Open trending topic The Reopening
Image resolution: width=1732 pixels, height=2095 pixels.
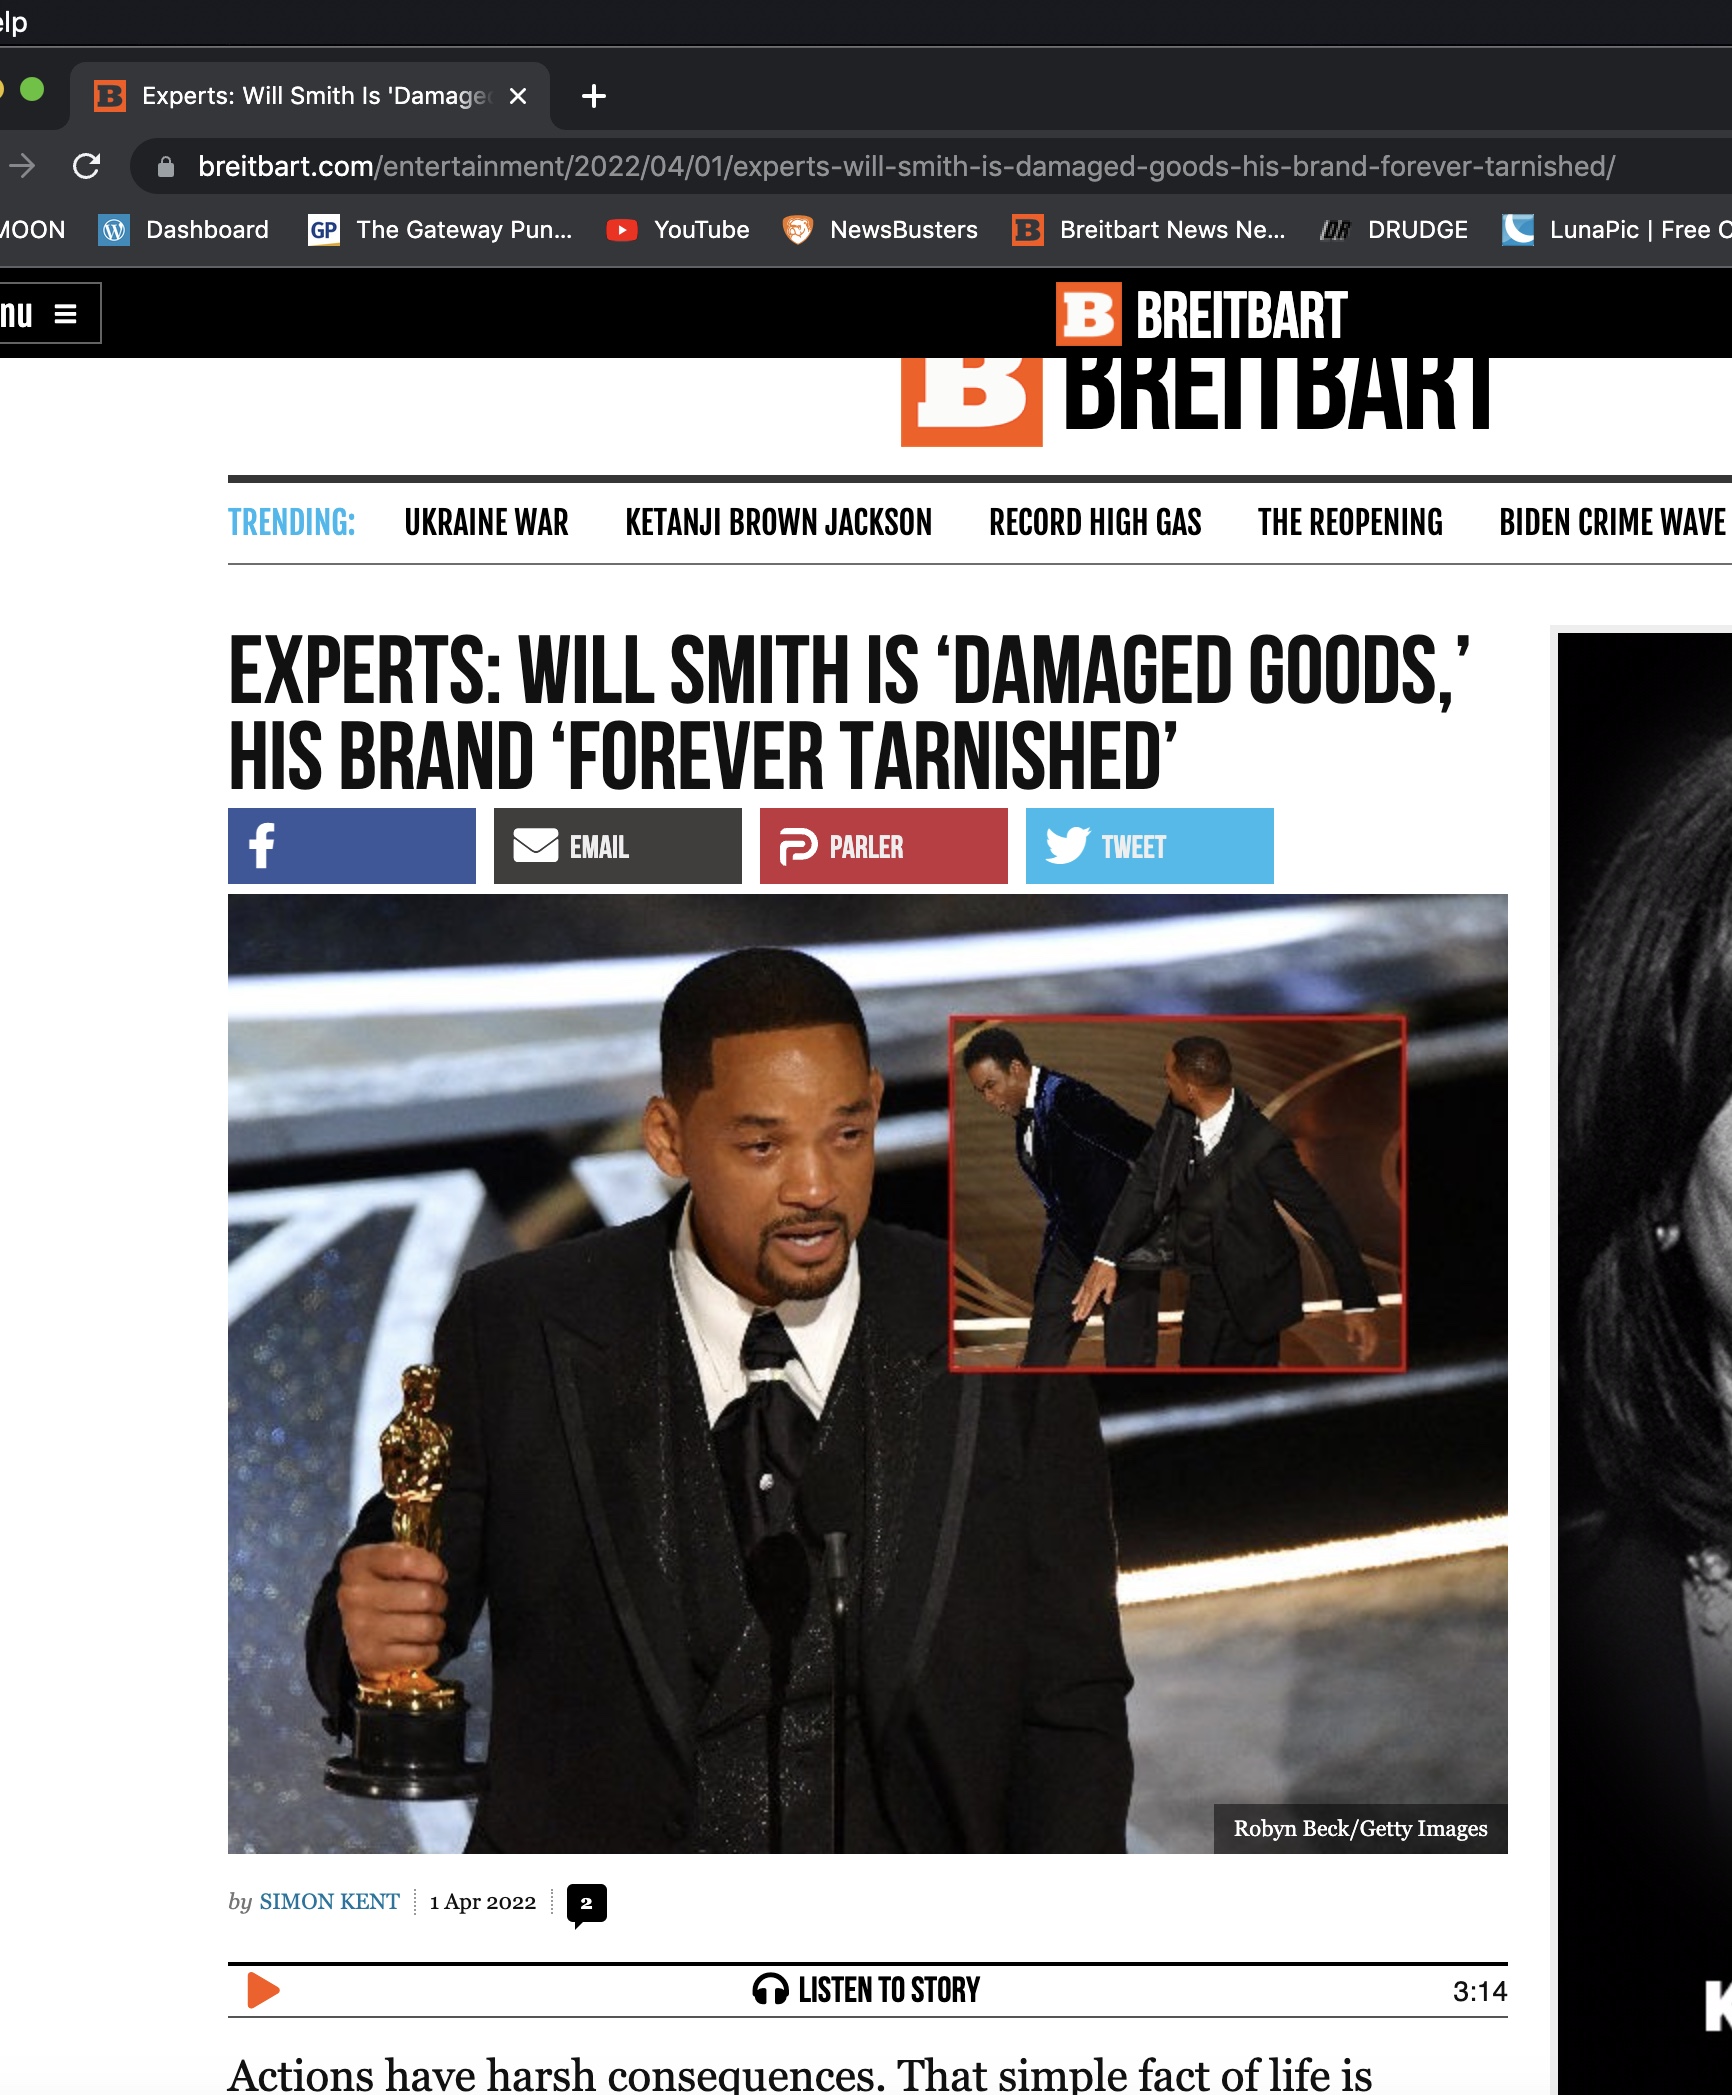click(1350, 523)
